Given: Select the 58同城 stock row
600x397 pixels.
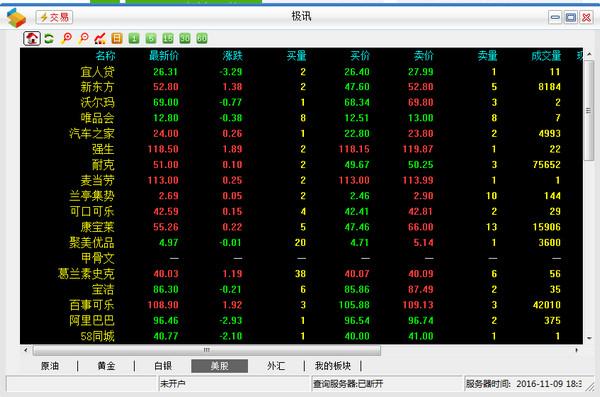Looking at the screenshot, I should coord(301,336).
